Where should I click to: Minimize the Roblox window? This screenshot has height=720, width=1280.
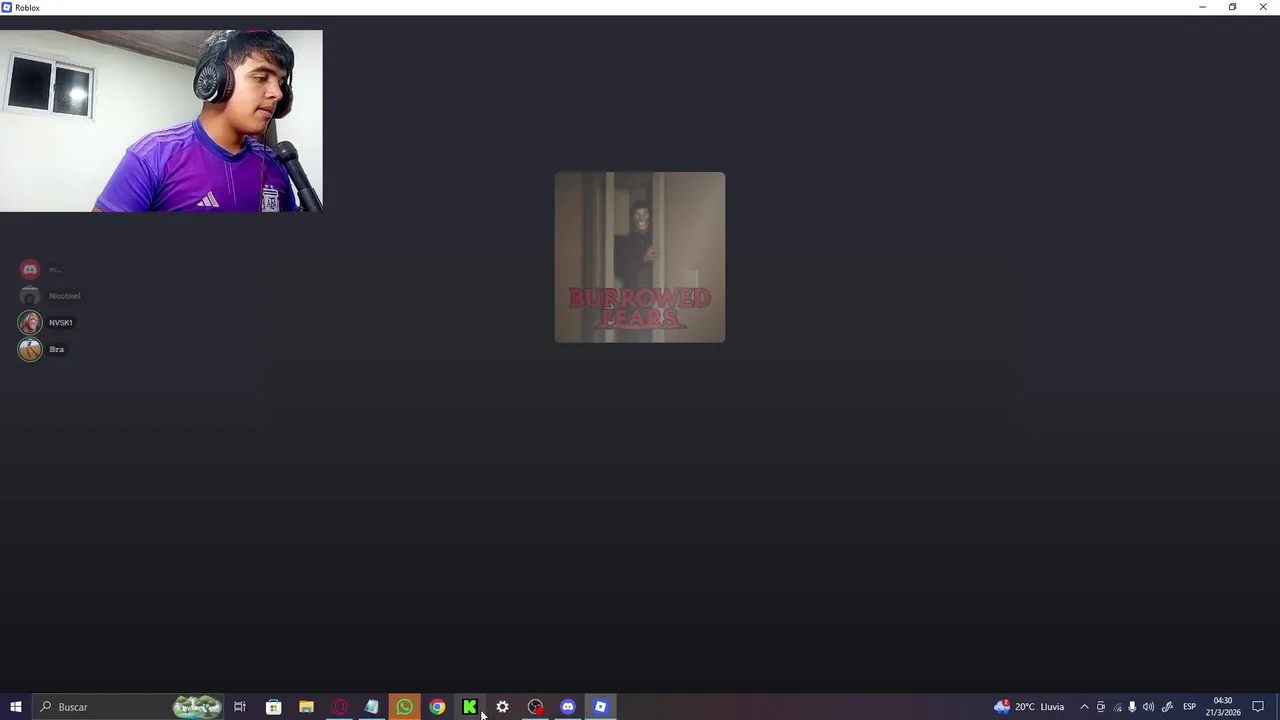coord(1202,7)
